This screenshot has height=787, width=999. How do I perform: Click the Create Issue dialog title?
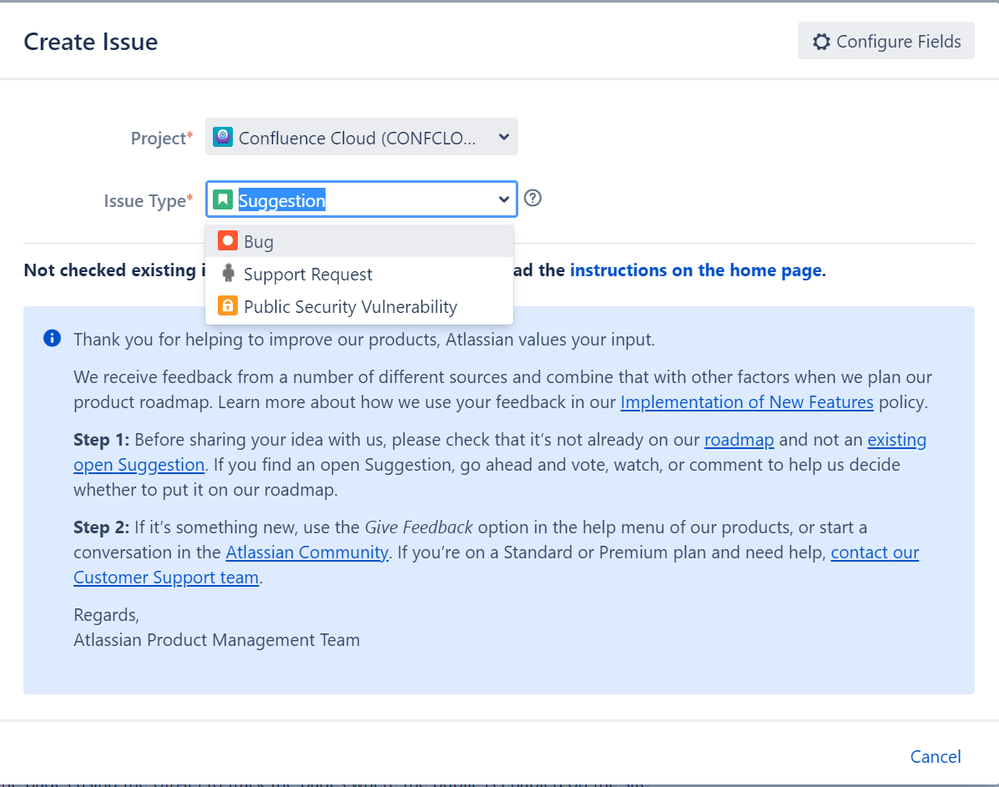click(90, 41)
